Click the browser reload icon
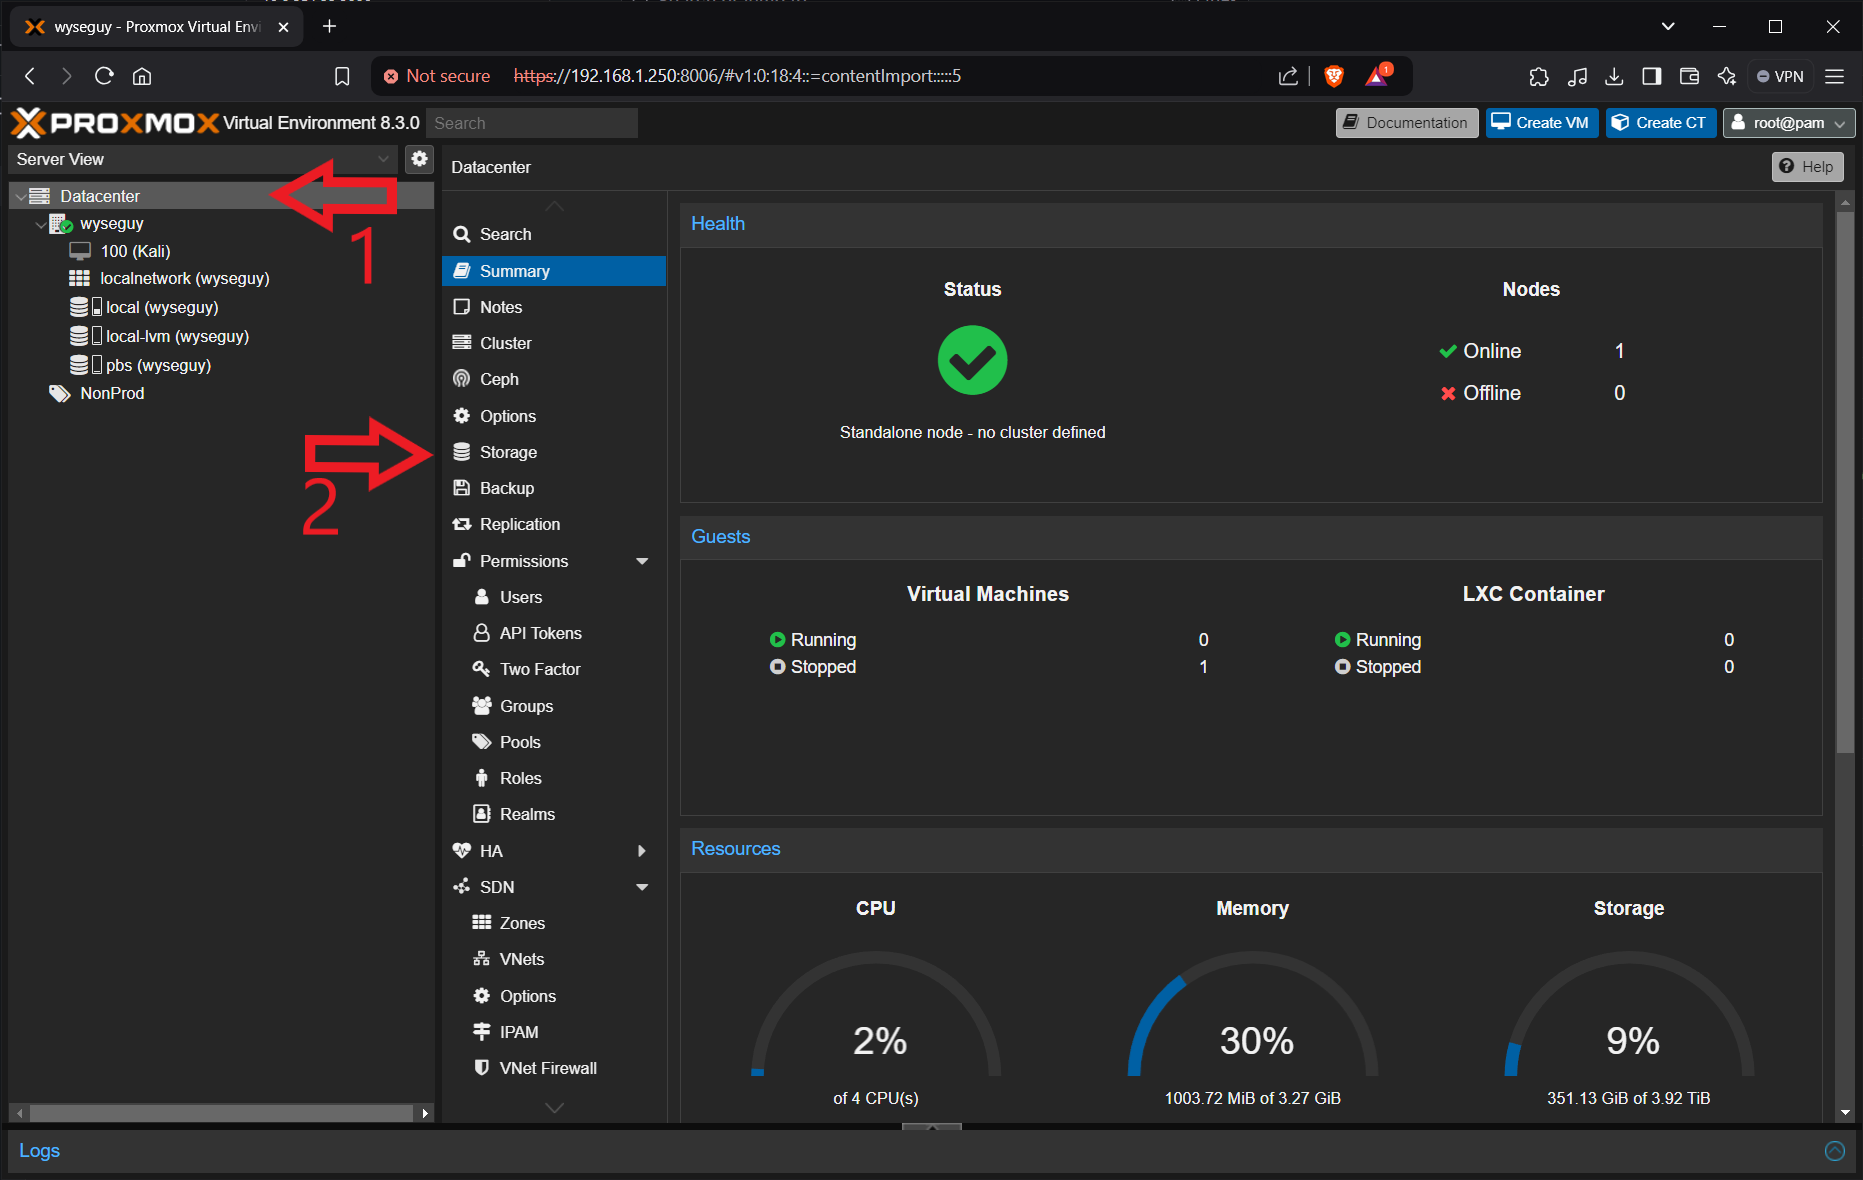The image size is (1863, 1180). [x=104, y=76]
